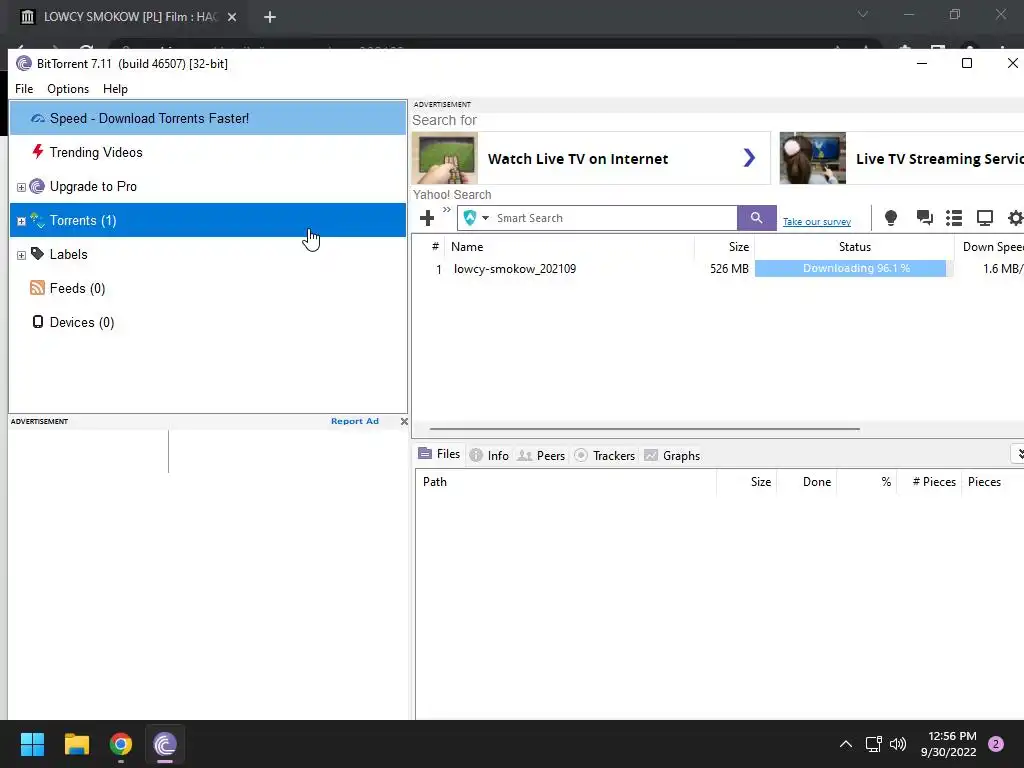Image resolution: width=1024 pixels, height=768 pixels.
Task: Click the Done column header in Files
Action: 807,482
